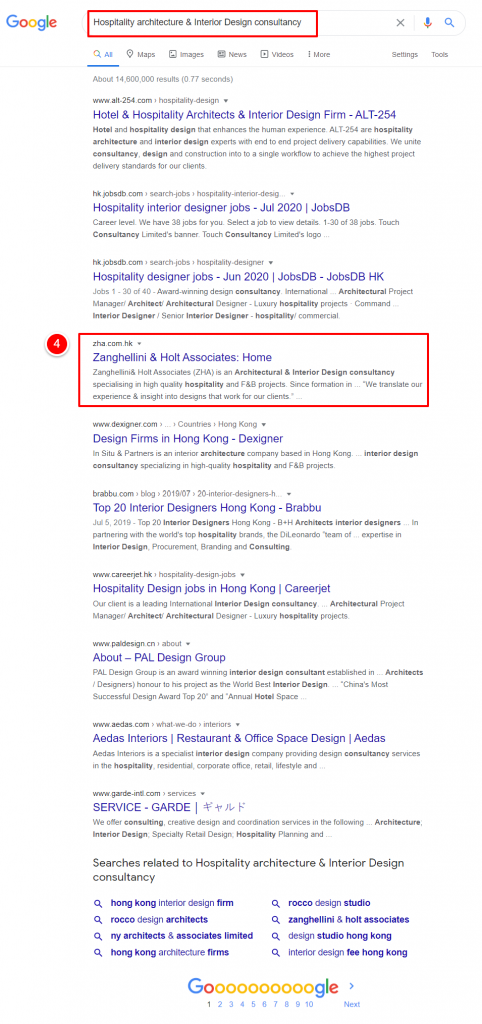Expand dropdown arrow next to zha.com.hk
This screenshot has width=482, height=1024.
point(139,344)
